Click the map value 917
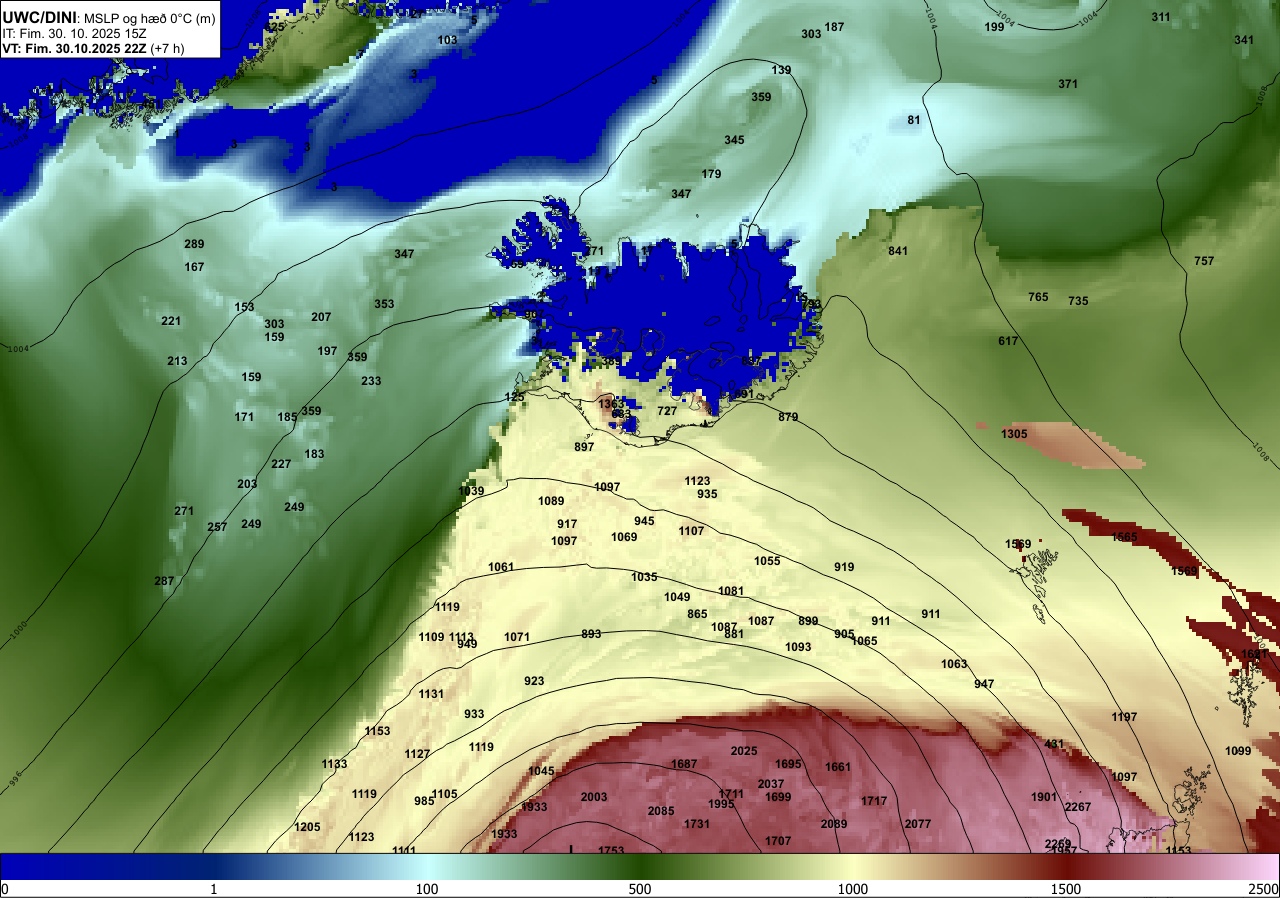This screenshot has height=898, width=1280. pyautogui.click(x=567, y=524)
